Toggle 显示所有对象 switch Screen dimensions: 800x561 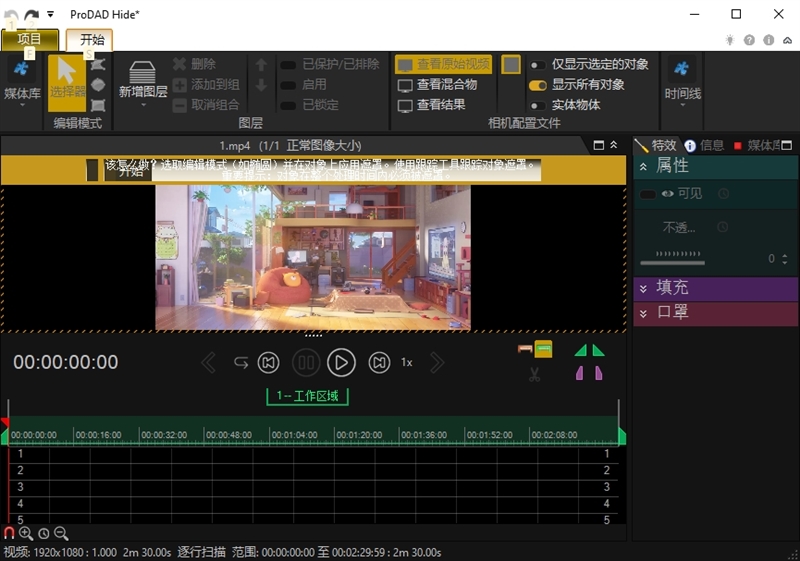(537, 85)
